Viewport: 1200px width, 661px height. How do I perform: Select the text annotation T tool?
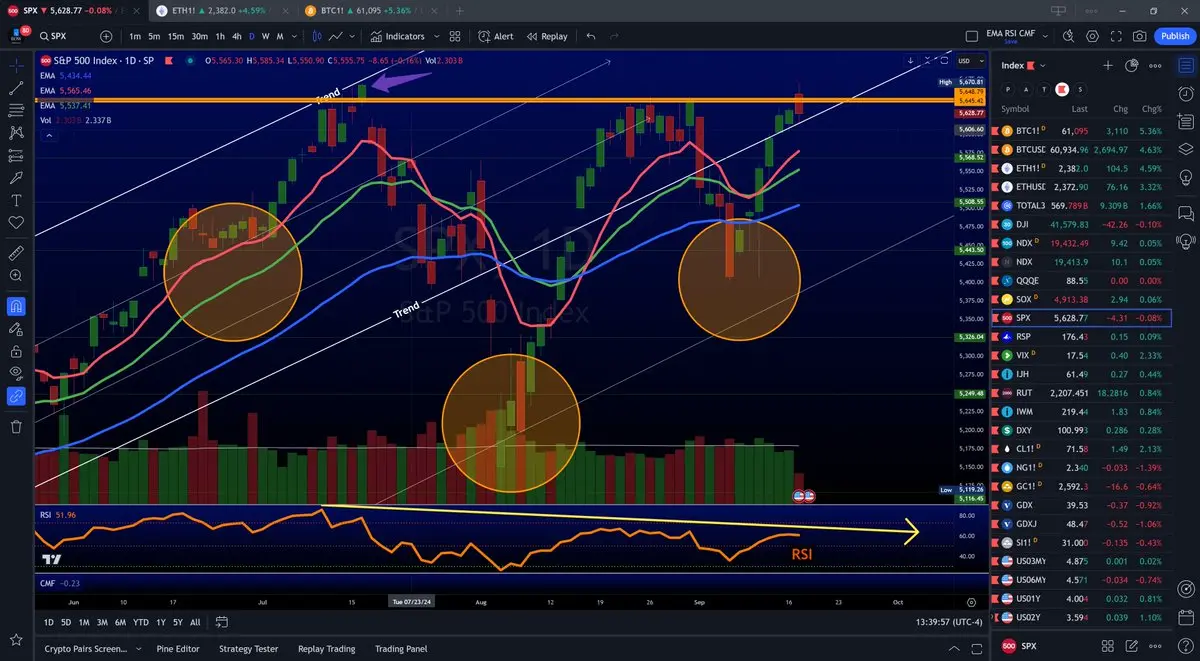coord(16,198)
